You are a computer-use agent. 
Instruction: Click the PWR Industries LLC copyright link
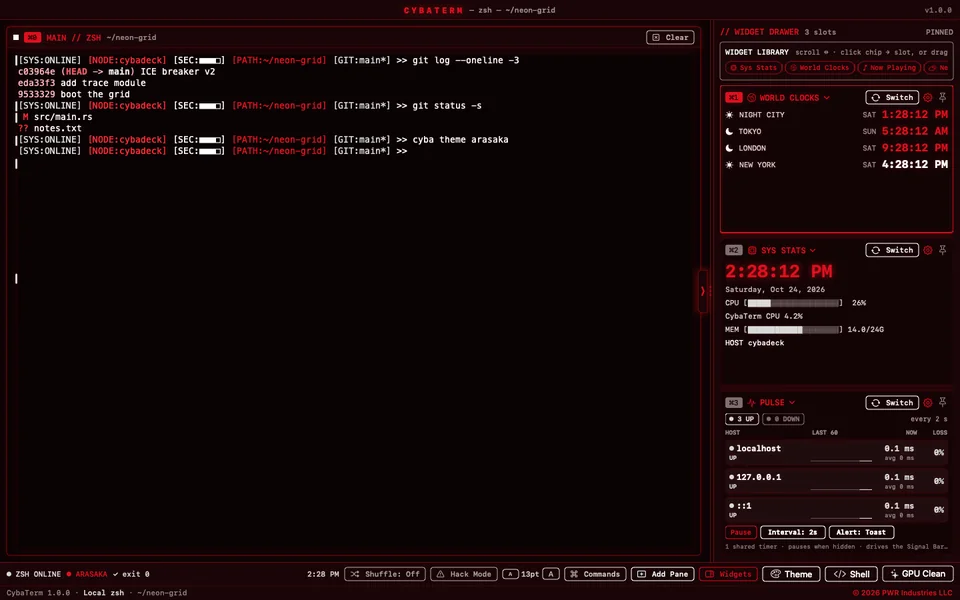pos(902,593)
